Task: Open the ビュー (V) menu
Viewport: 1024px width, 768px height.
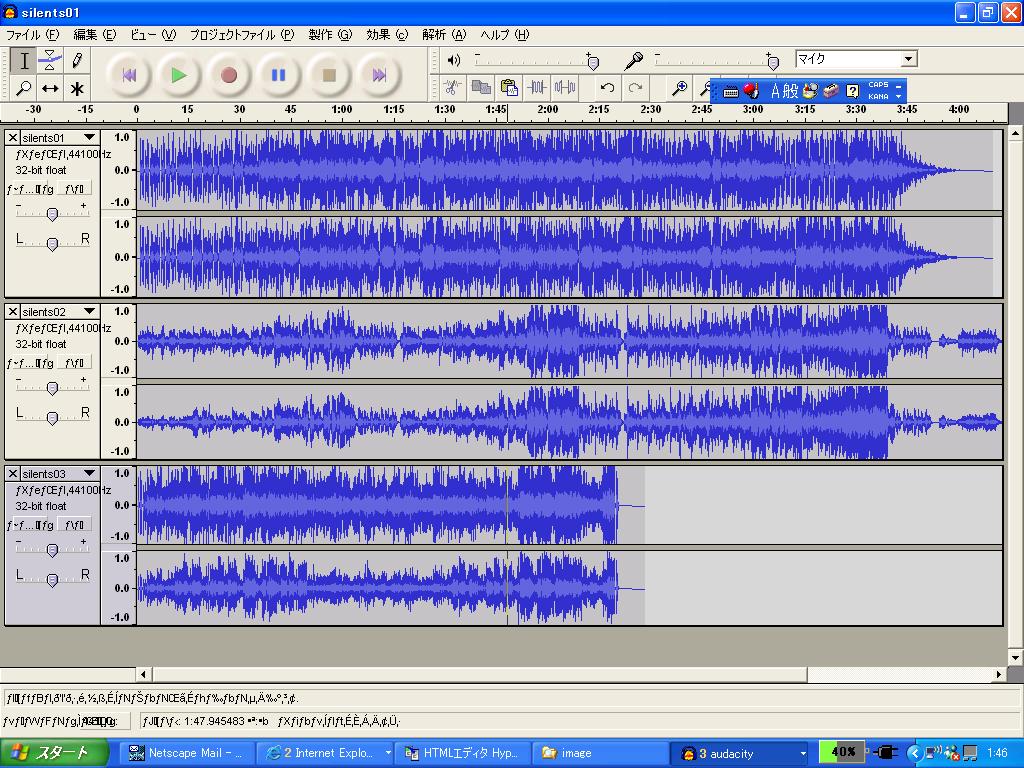Action: pyautogui.click(x=153, y=35)
